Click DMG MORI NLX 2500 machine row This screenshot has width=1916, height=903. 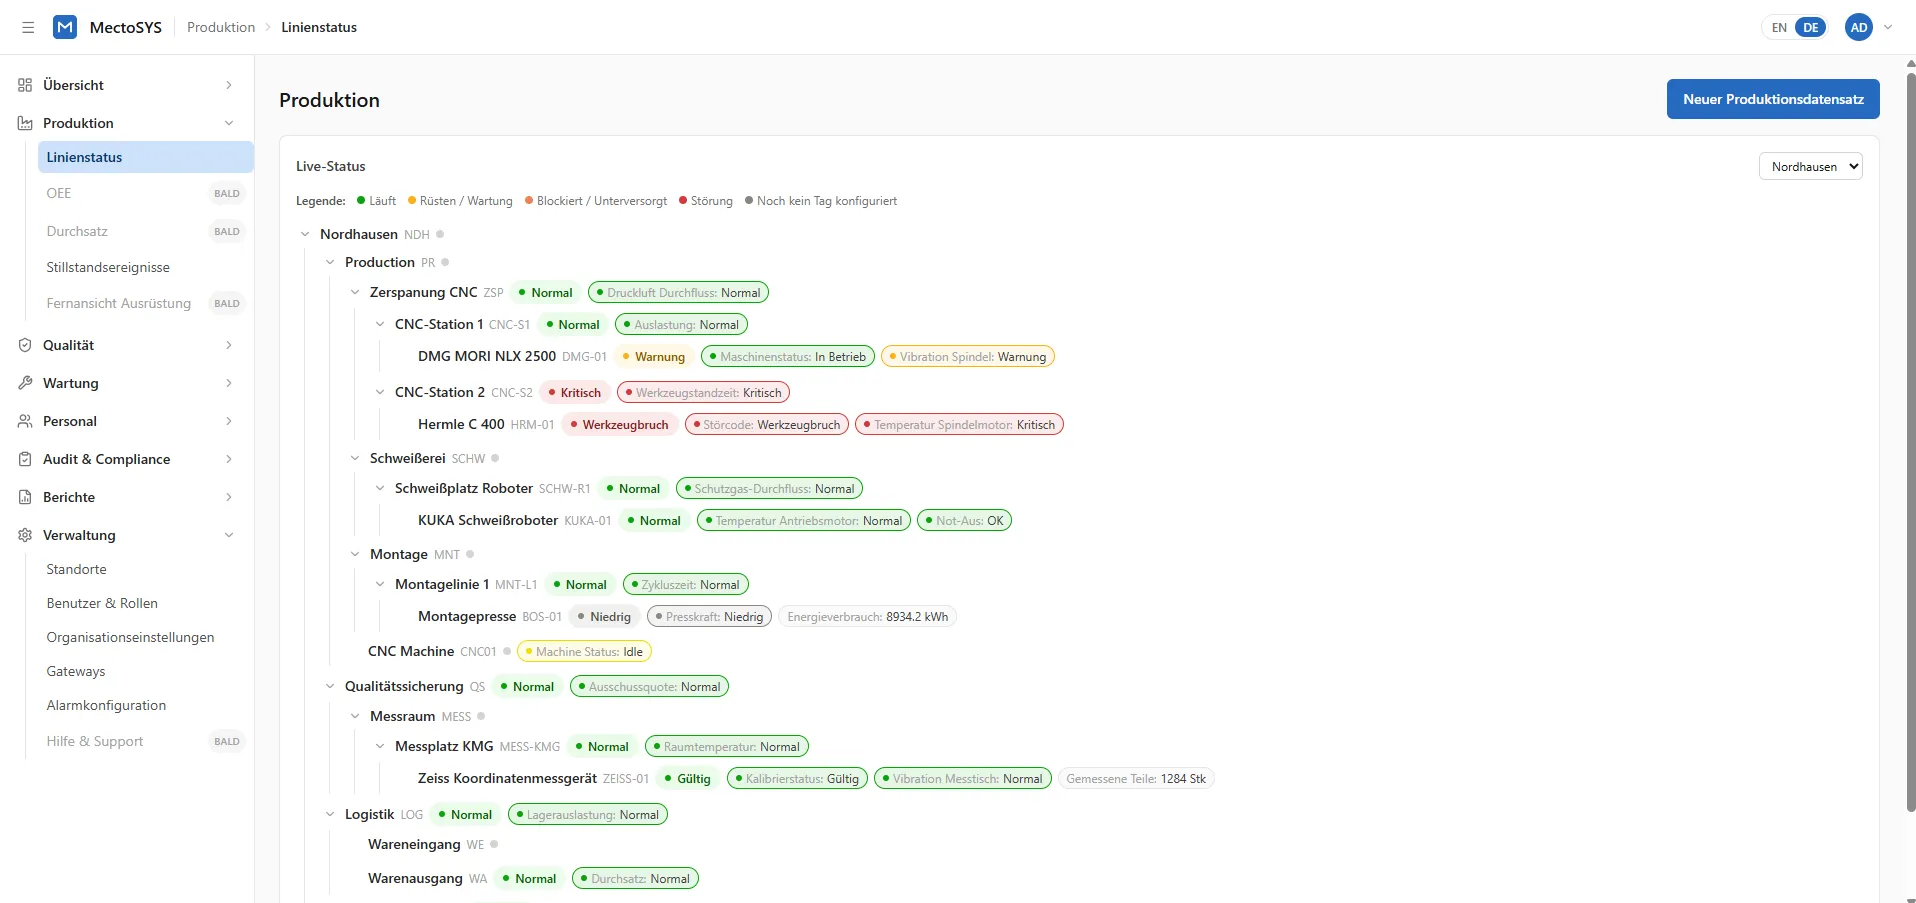486,356
